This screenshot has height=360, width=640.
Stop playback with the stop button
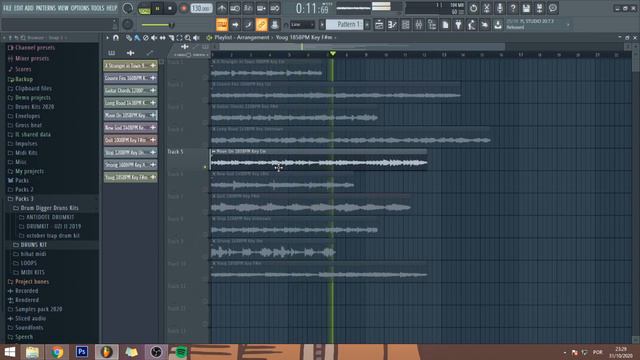[170, 9]
